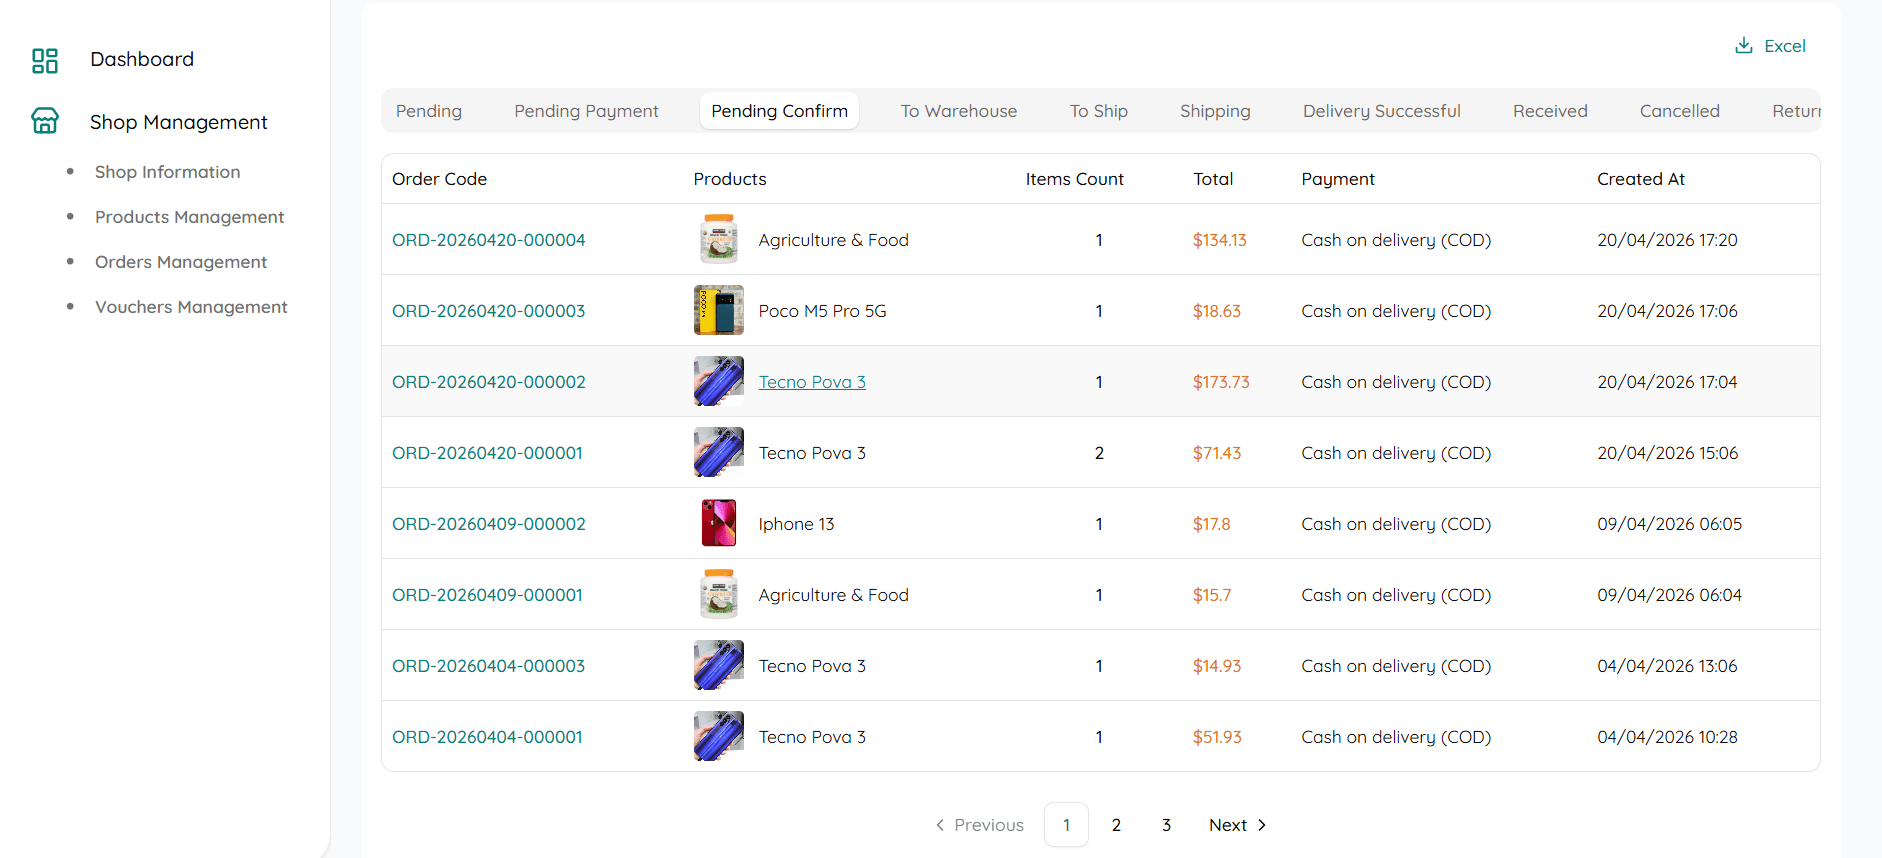Go to page 2 of orders
1882x858 pixels.
1116,825
